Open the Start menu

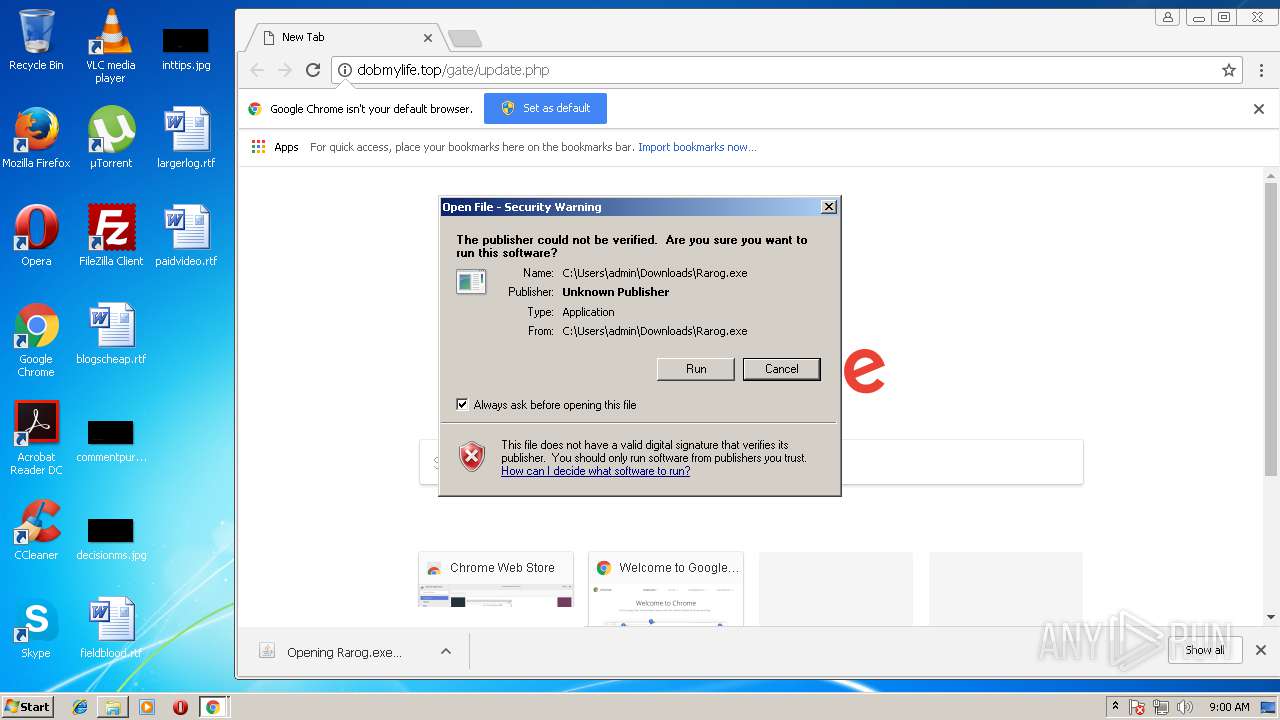tap(27, 707)
